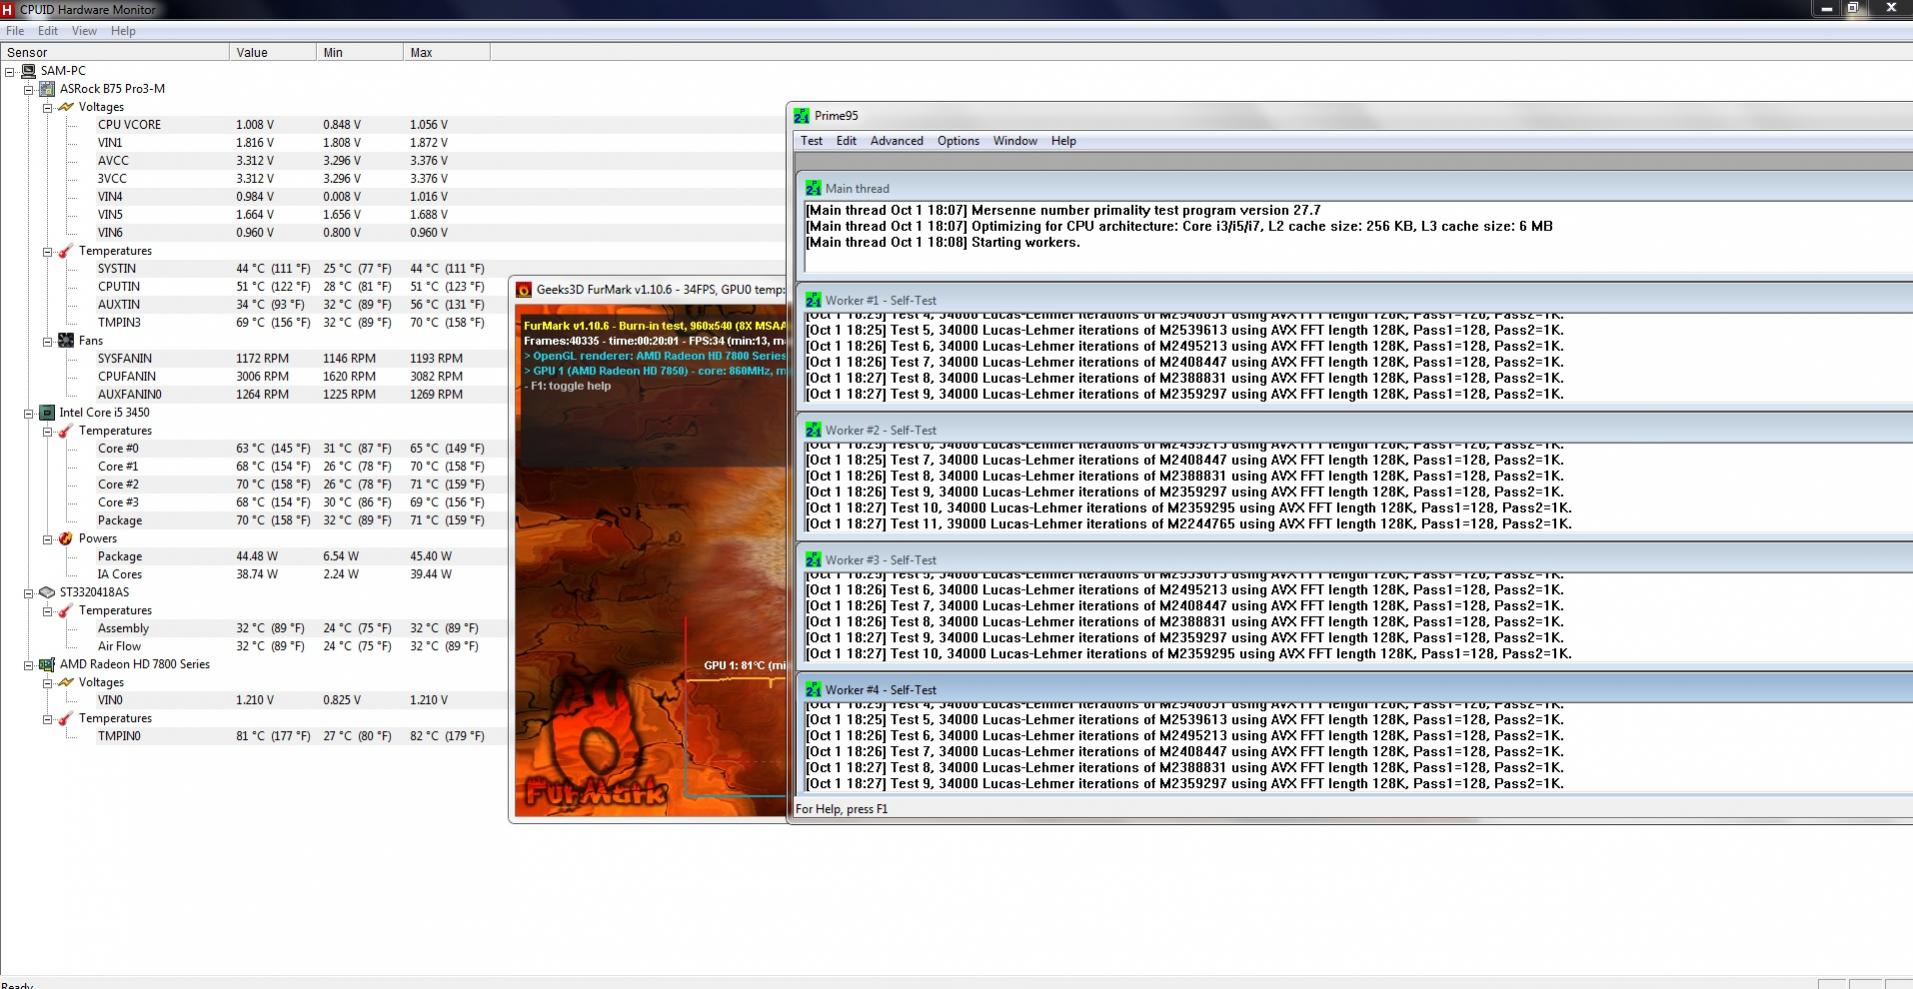Click the Value column header
The height and width of the screenshot is (989, 1913).
[273, 53]
